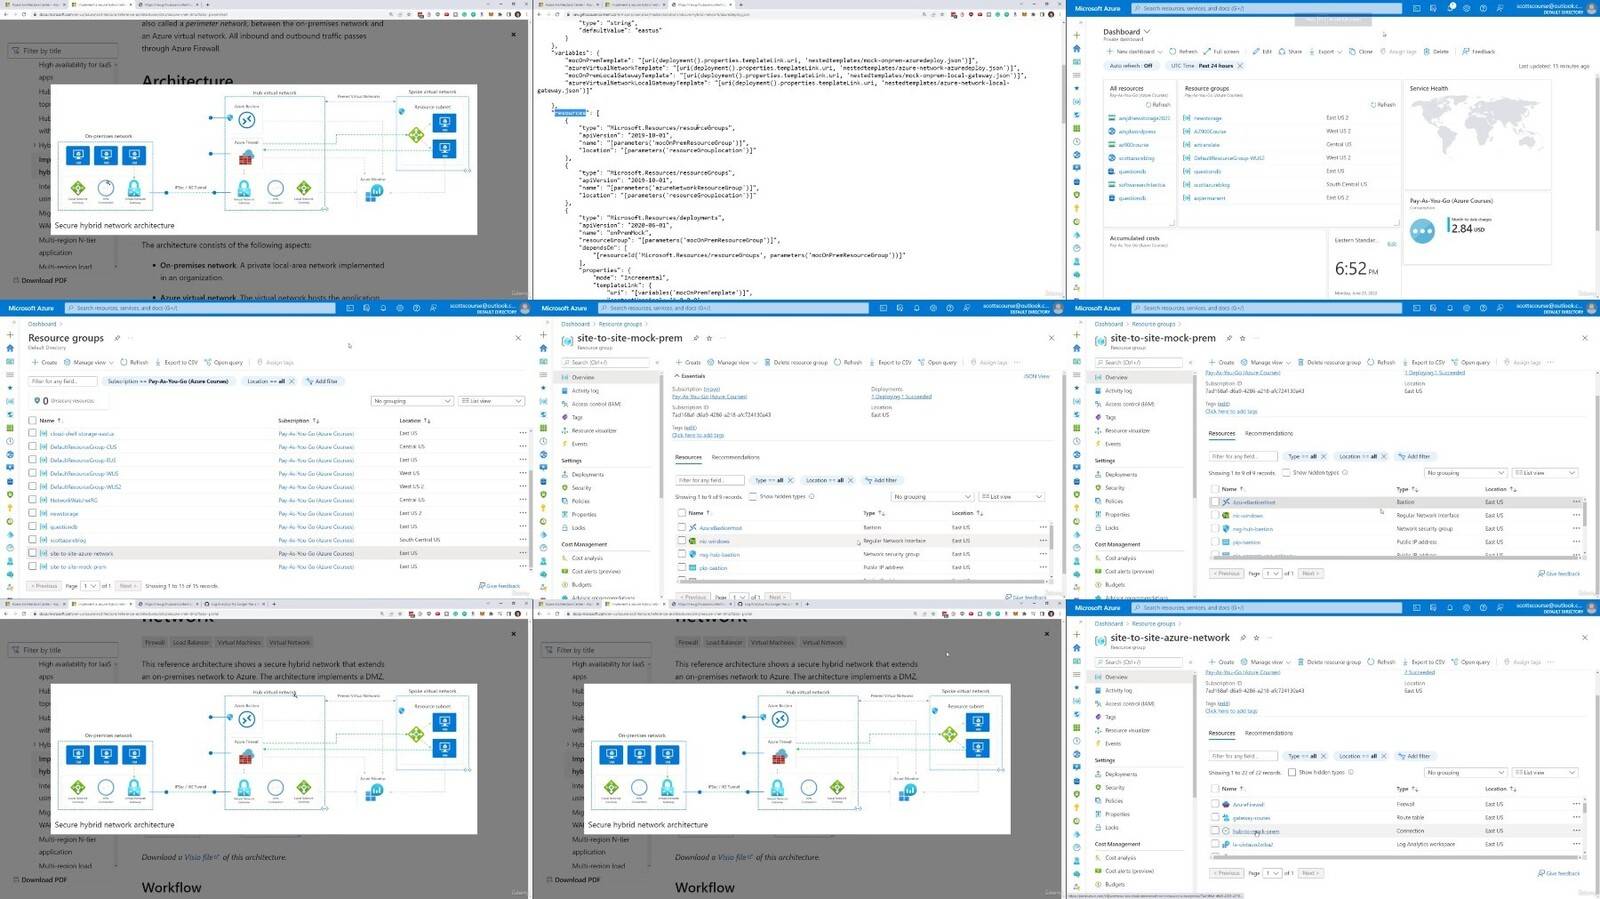Expand the Dashboard title dropdown chevron
This screenshot has height=899, width=1600.
tap(1147, 32)
